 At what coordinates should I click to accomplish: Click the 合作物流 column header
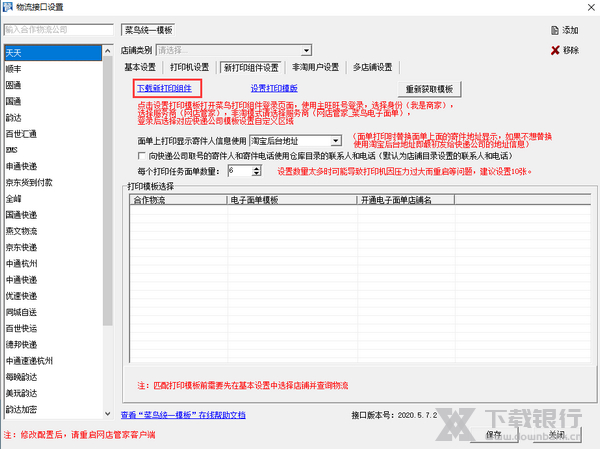(x=179, y=199)
